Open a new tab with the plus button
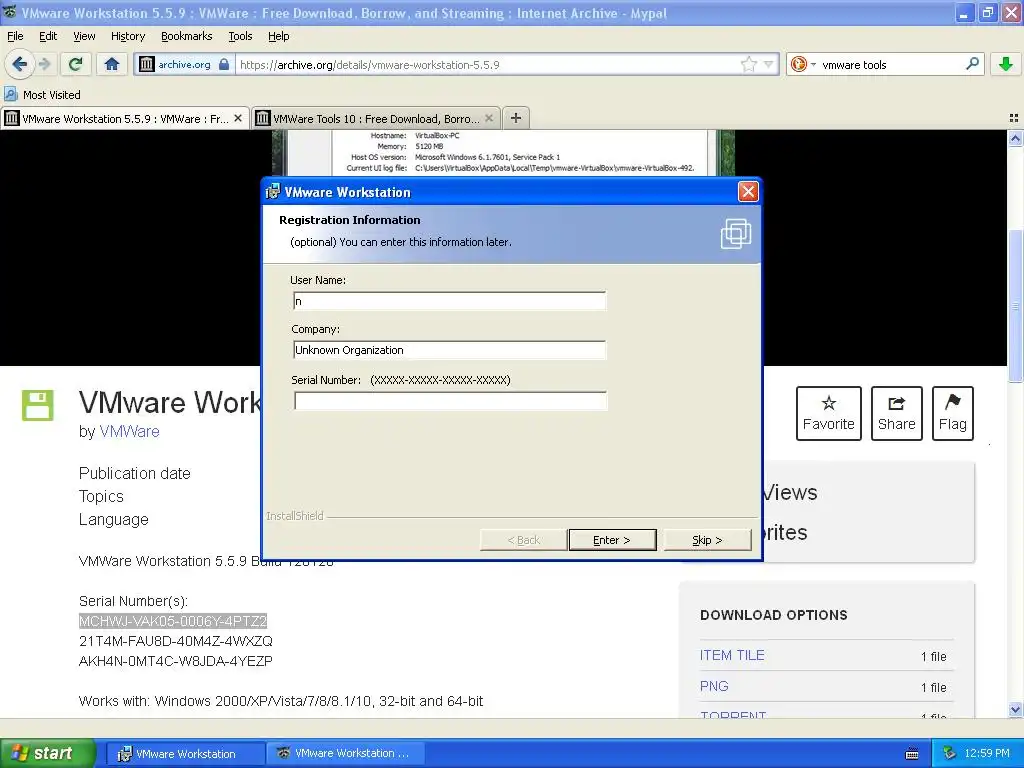This screenshot has height=768, width=1024. point(516,118)
